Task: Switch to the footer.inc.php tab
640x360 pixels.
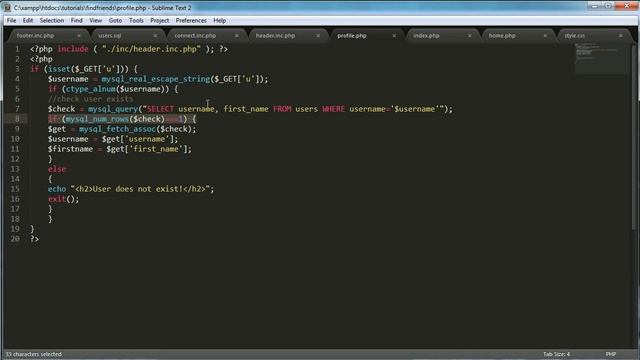Action: (36, 36)
